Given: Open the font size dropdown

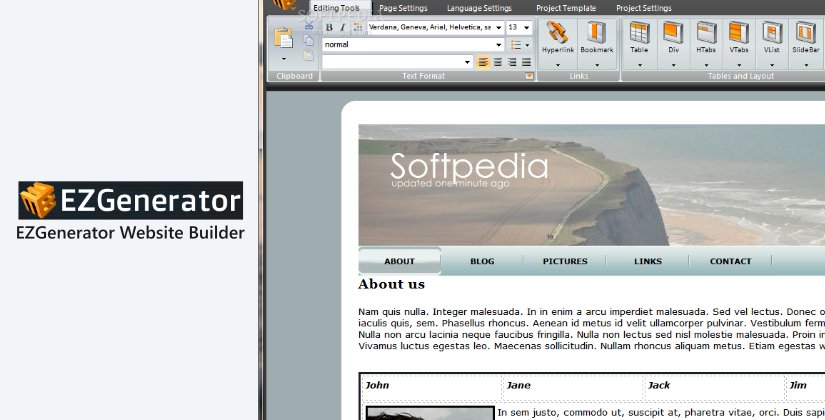Looking at the screenshot, I should pos(527,28).
